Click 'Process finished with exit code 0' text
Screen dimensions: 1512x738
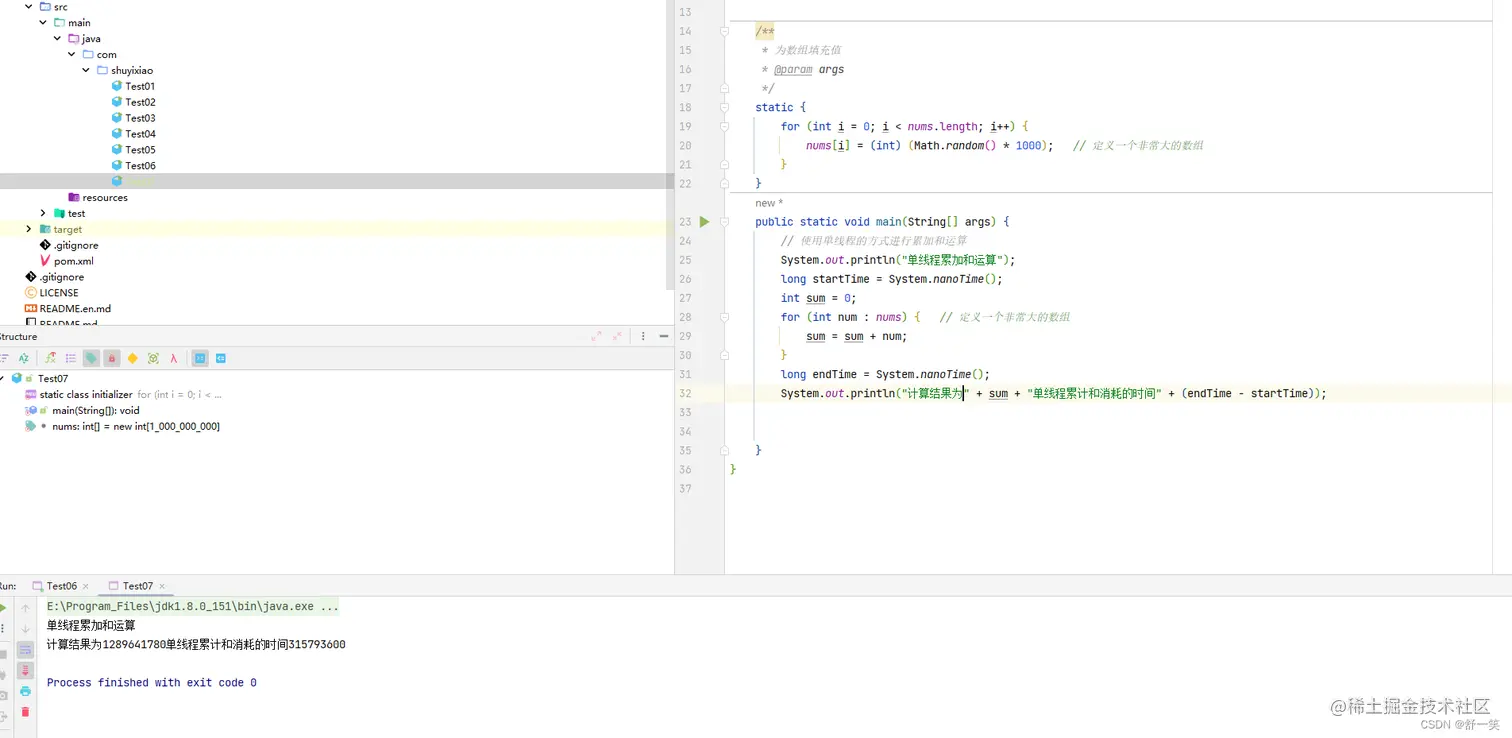click(151, 683)
